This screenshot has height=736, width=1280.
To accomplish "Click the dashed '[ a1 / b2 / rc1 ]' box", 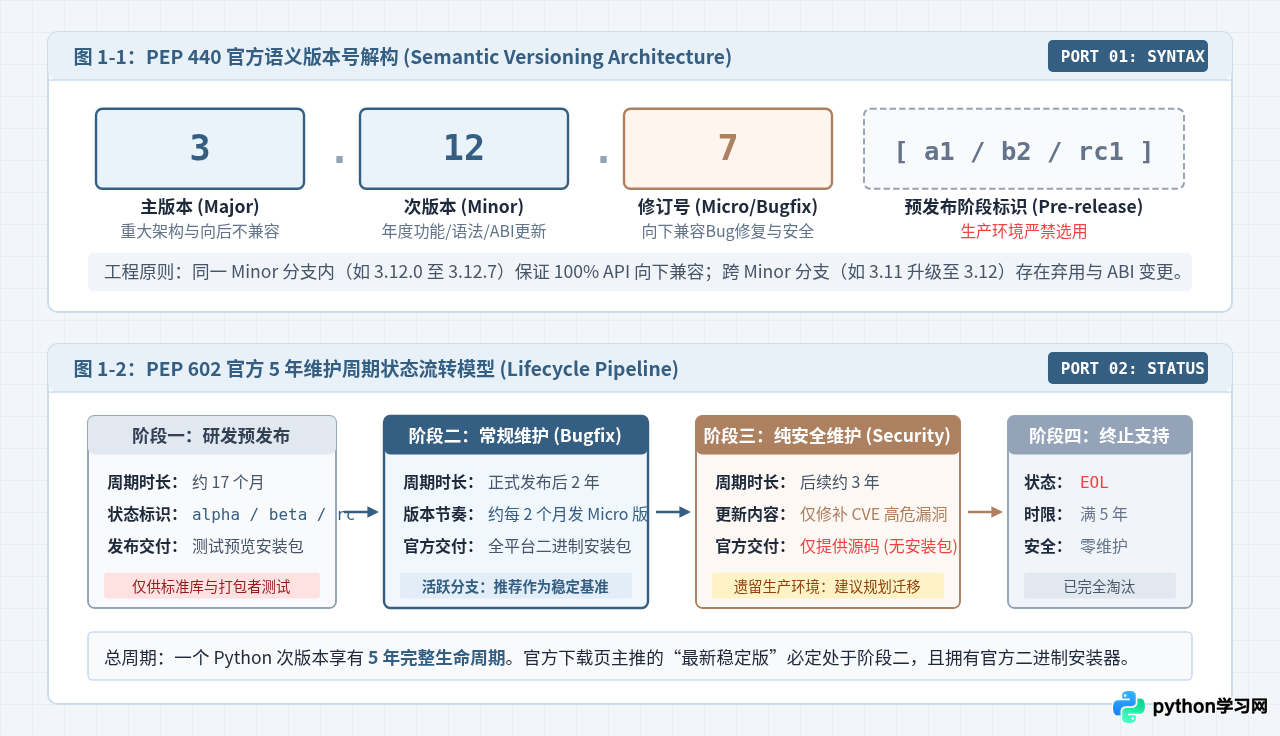I will tap(1024, 149).
